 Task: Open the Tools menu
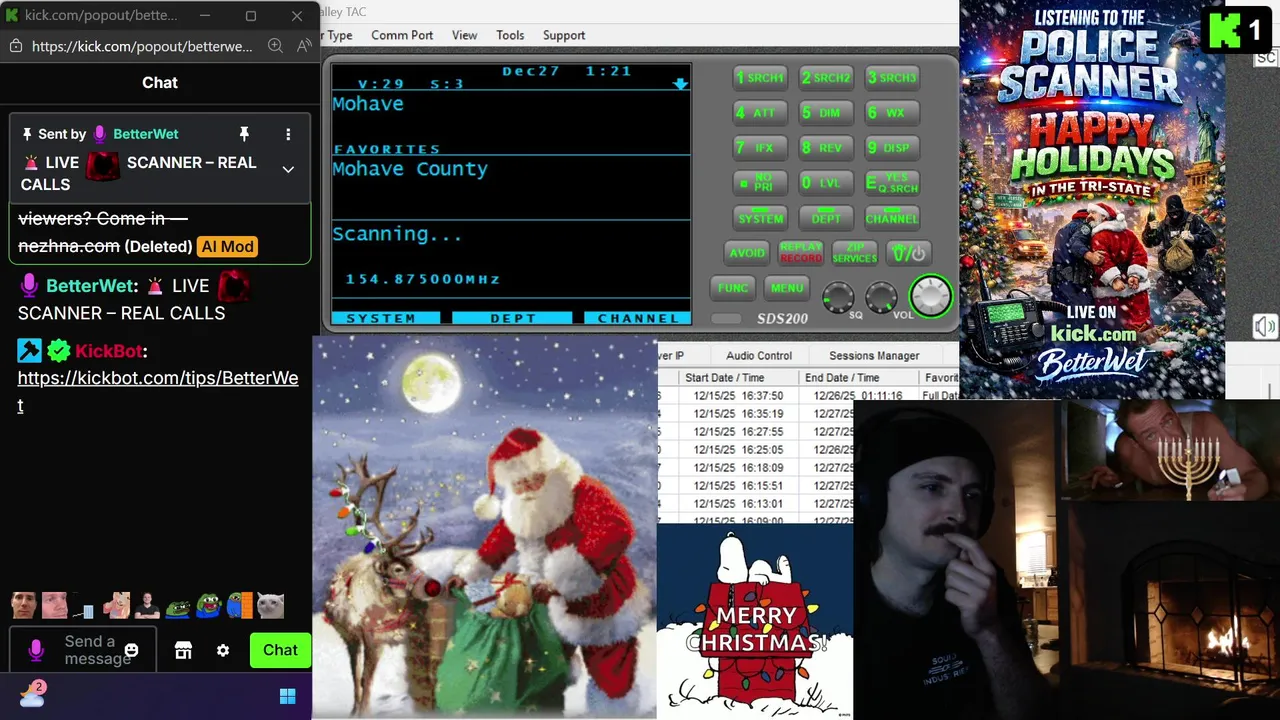coord(510,35)
